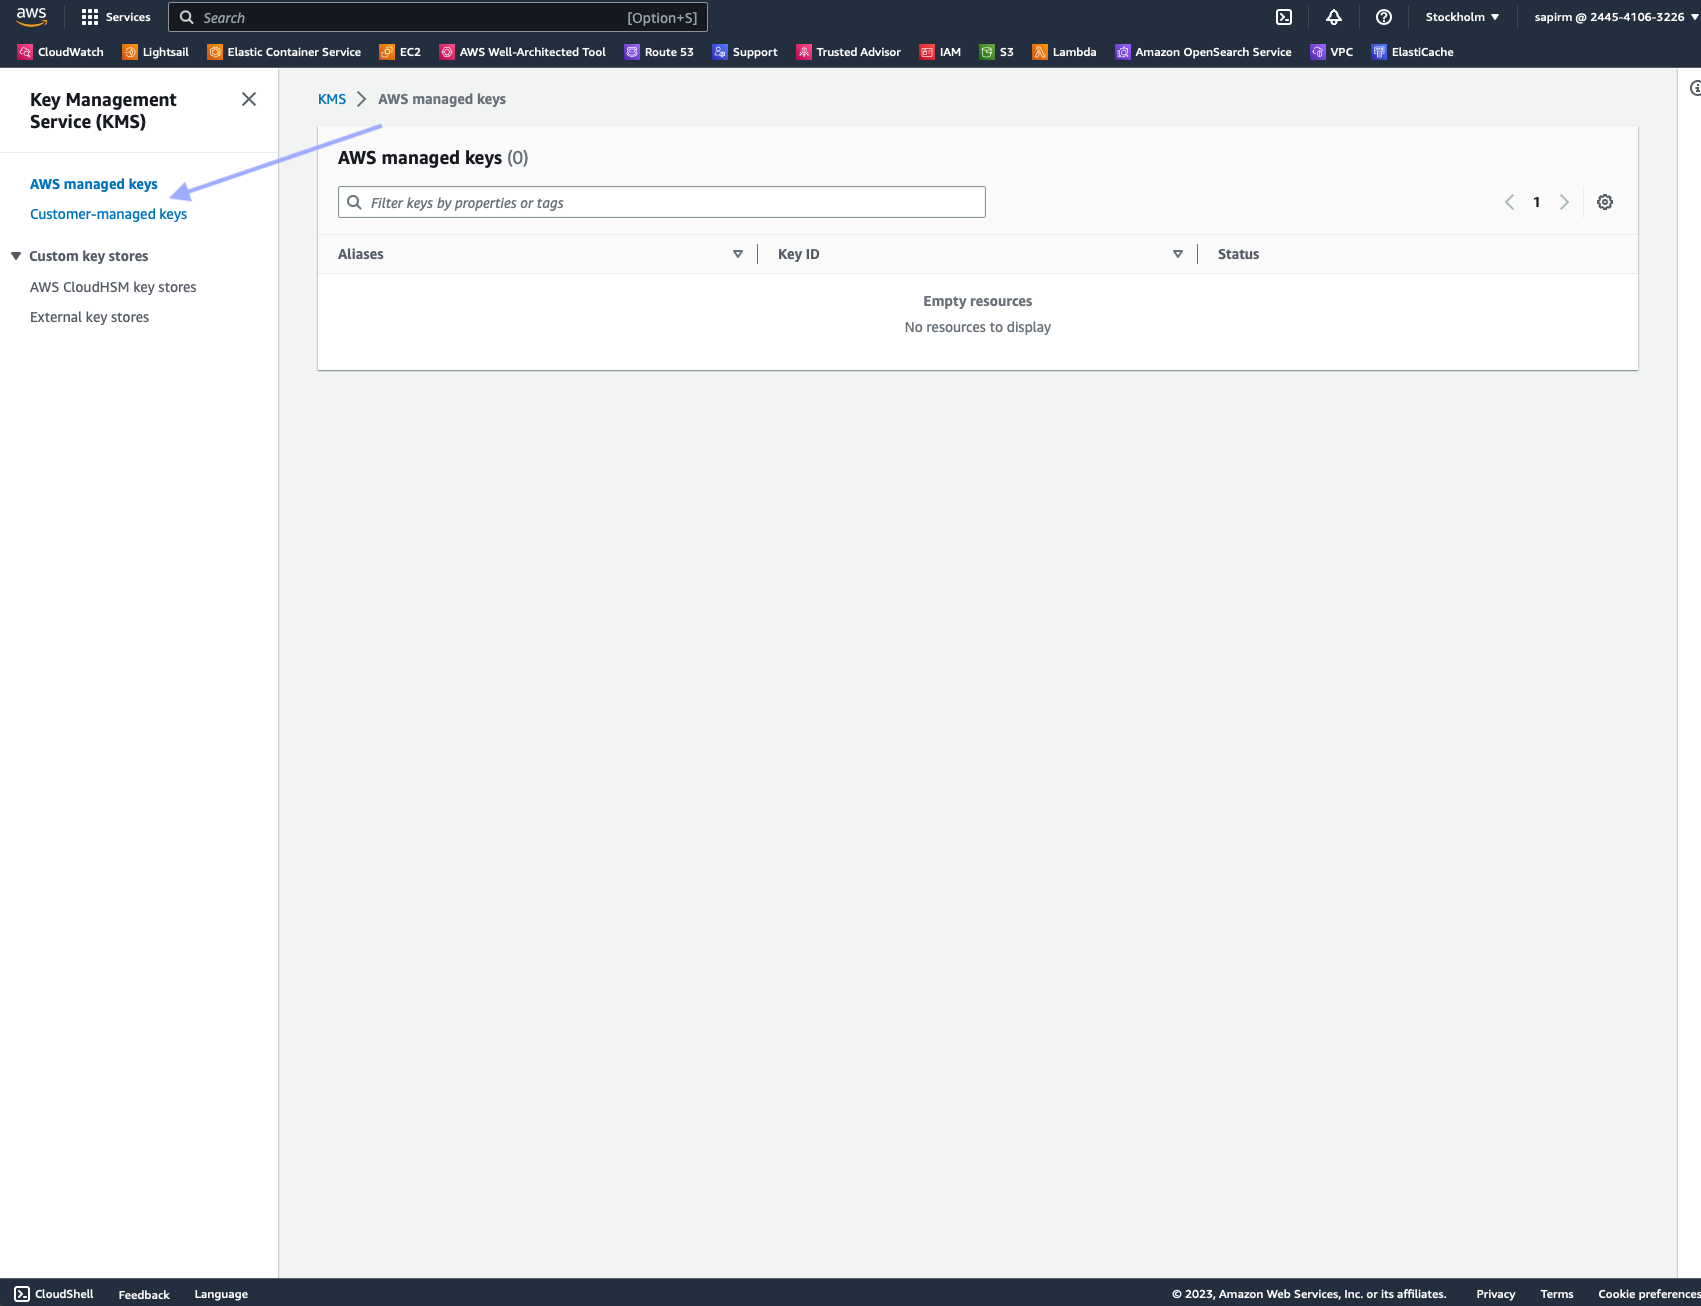Open table preferences gear icon

[x=1605, y=202]
